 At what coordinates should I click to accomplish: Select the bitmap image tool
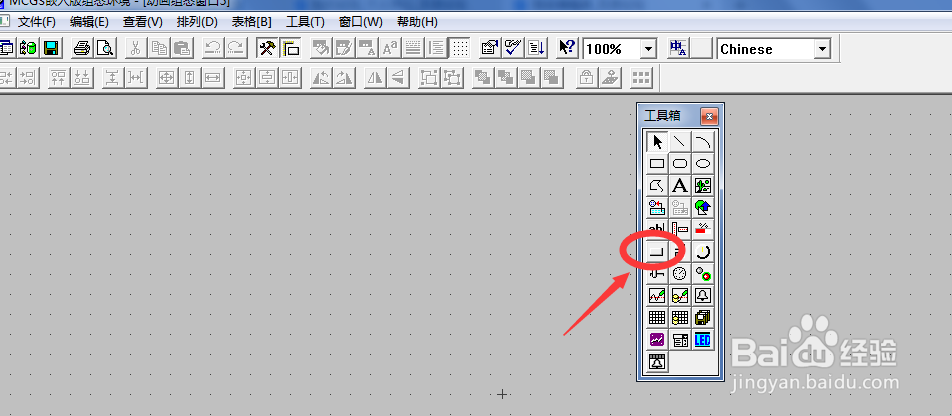[x=702, y=185]
